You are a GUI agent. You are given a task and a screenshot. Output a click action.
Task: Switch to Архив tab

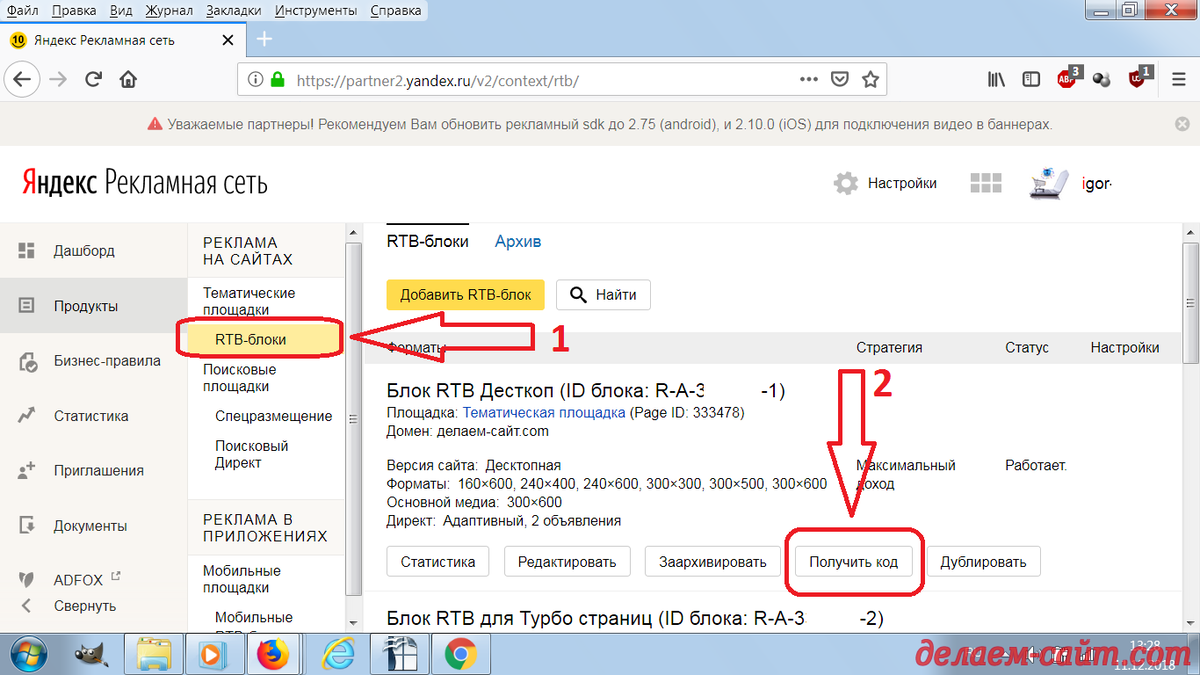click(518, 241)
